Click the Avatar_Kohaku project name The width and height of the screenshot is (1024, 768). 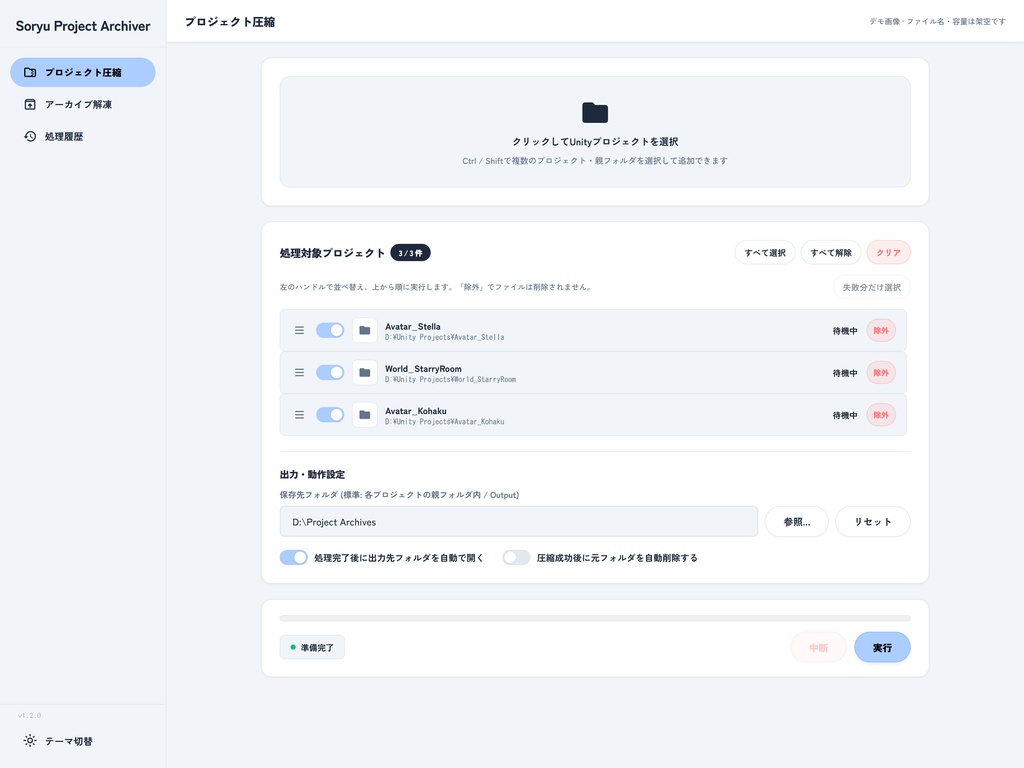(x=416, y=411)
